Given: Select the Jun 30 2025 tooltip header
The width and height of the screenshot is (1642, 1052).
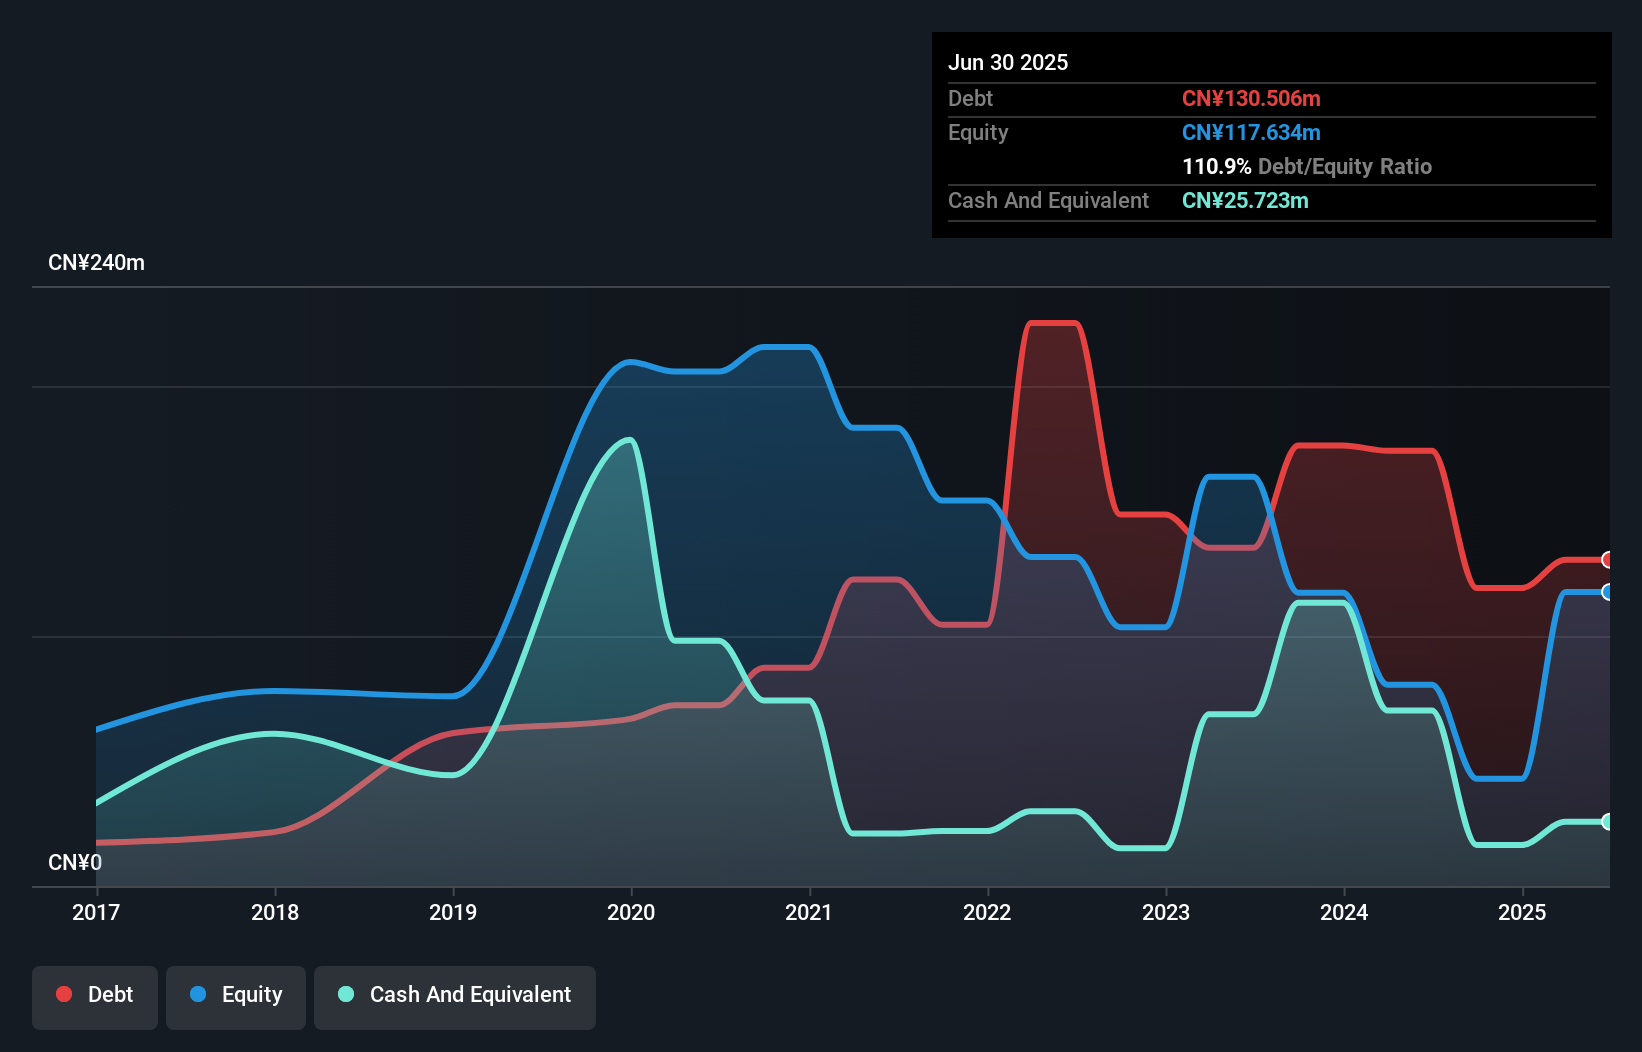Looking at the screenshot, I should pyautogui.click(x=1008, y=62).
